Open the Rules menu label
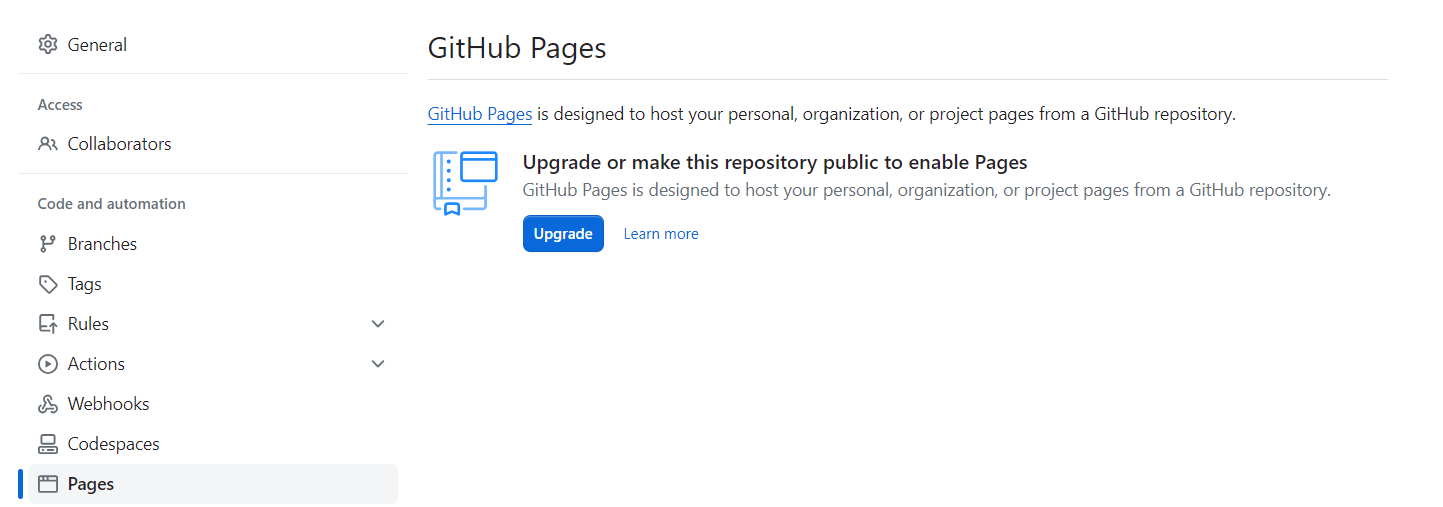 88,324
